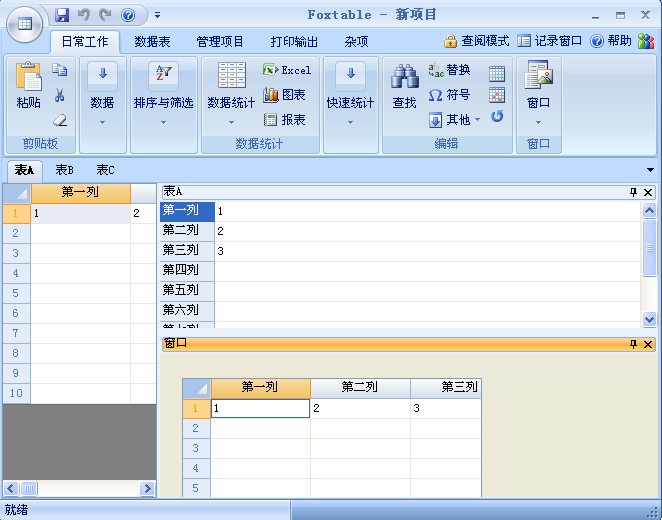Click the colorful users icon at ribbon right
The height and width of the screenshot is (520, 662).
click(646, 41)
